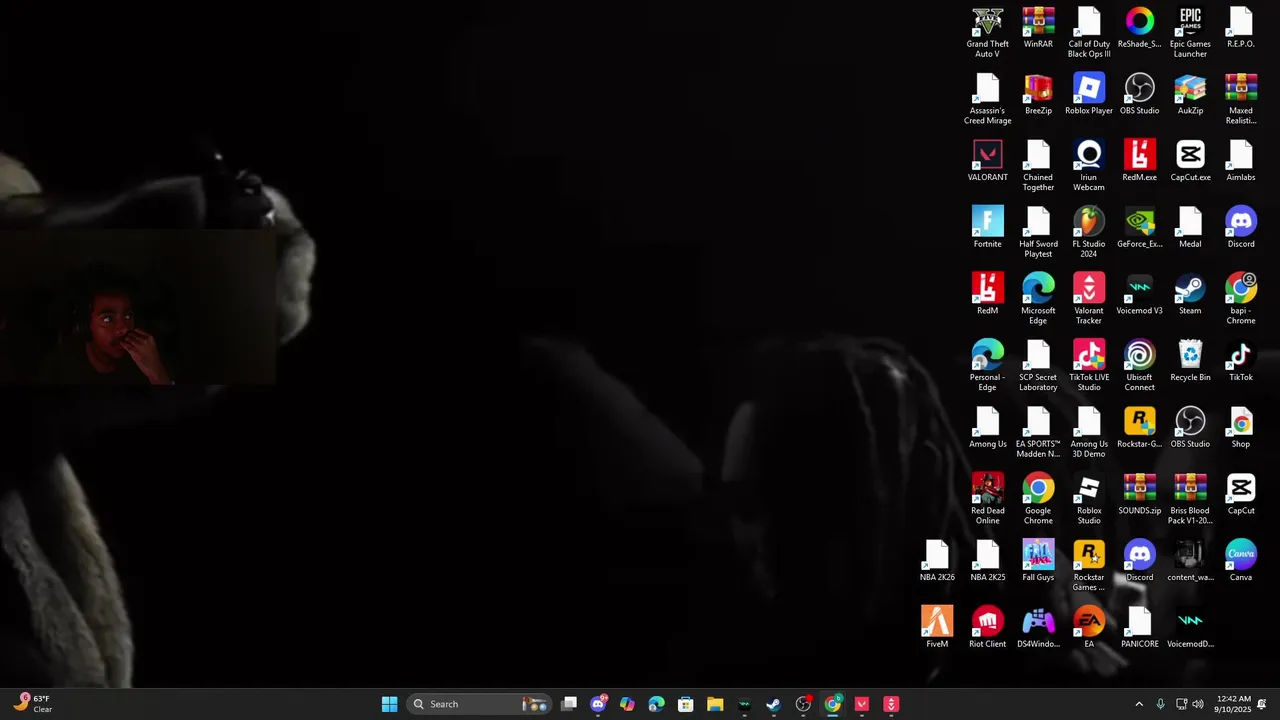Launch Google Chrome desktop shortcut
This screenshot has height=720, width=1280.
click(1038, 499)
